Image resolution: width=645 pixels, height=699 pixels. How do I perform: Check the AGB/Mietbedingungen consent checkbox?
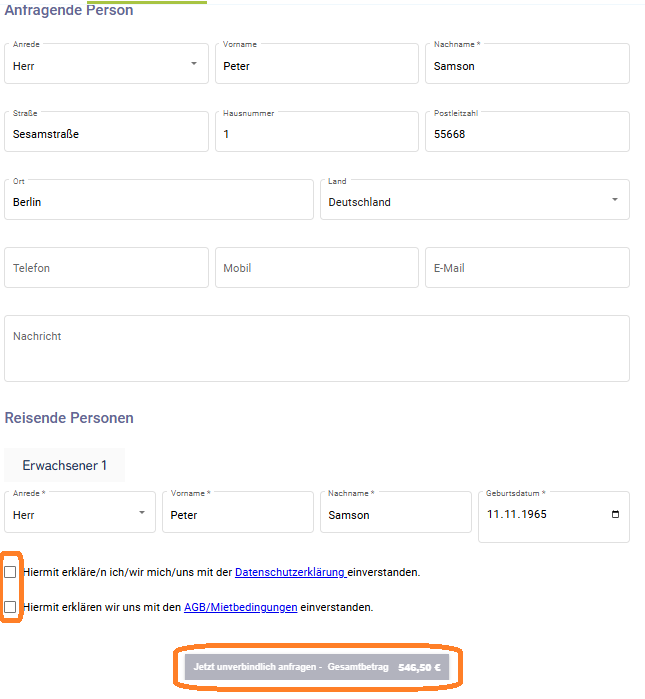[x=10, y=607]
